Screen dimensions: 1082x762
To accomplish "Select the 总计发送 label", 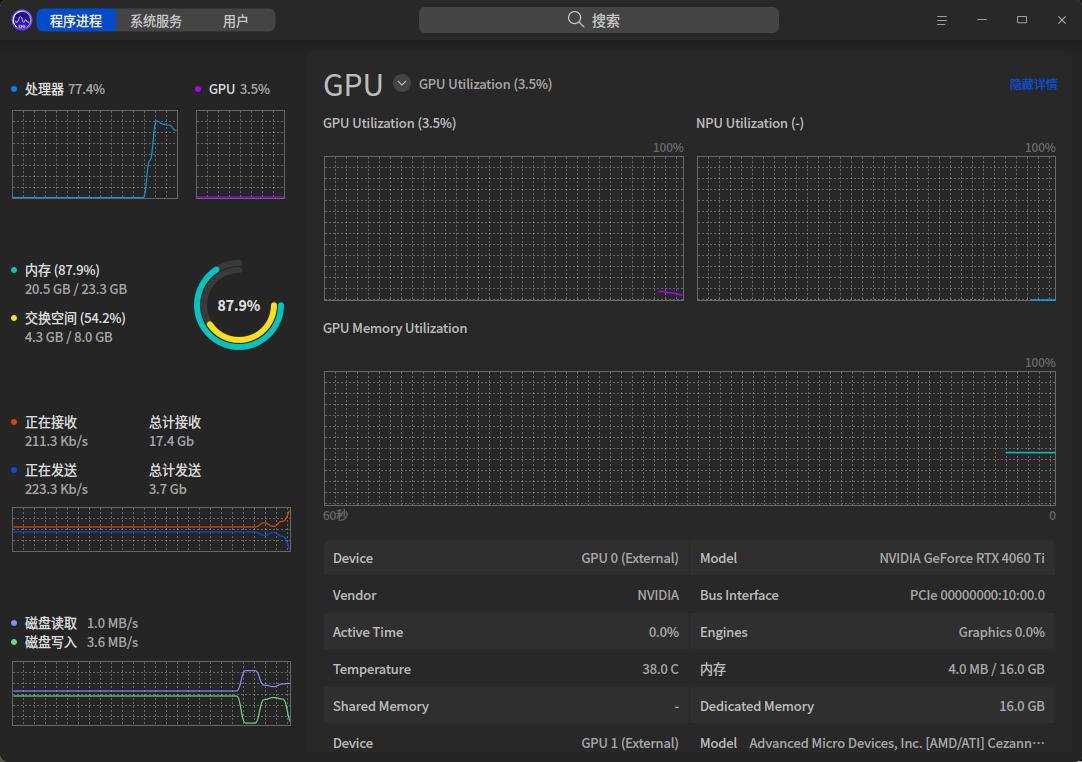I will pyautogui.click(x=175, y=471).
